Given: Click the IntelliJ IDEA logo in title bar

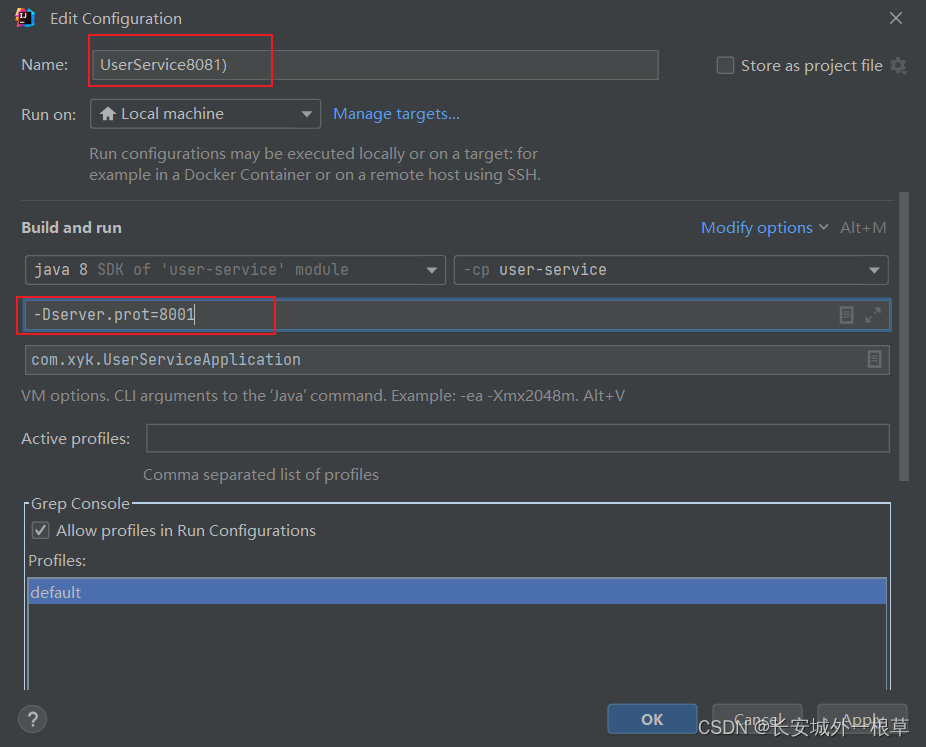Looking at the screenshot, I should coord(25,18).
